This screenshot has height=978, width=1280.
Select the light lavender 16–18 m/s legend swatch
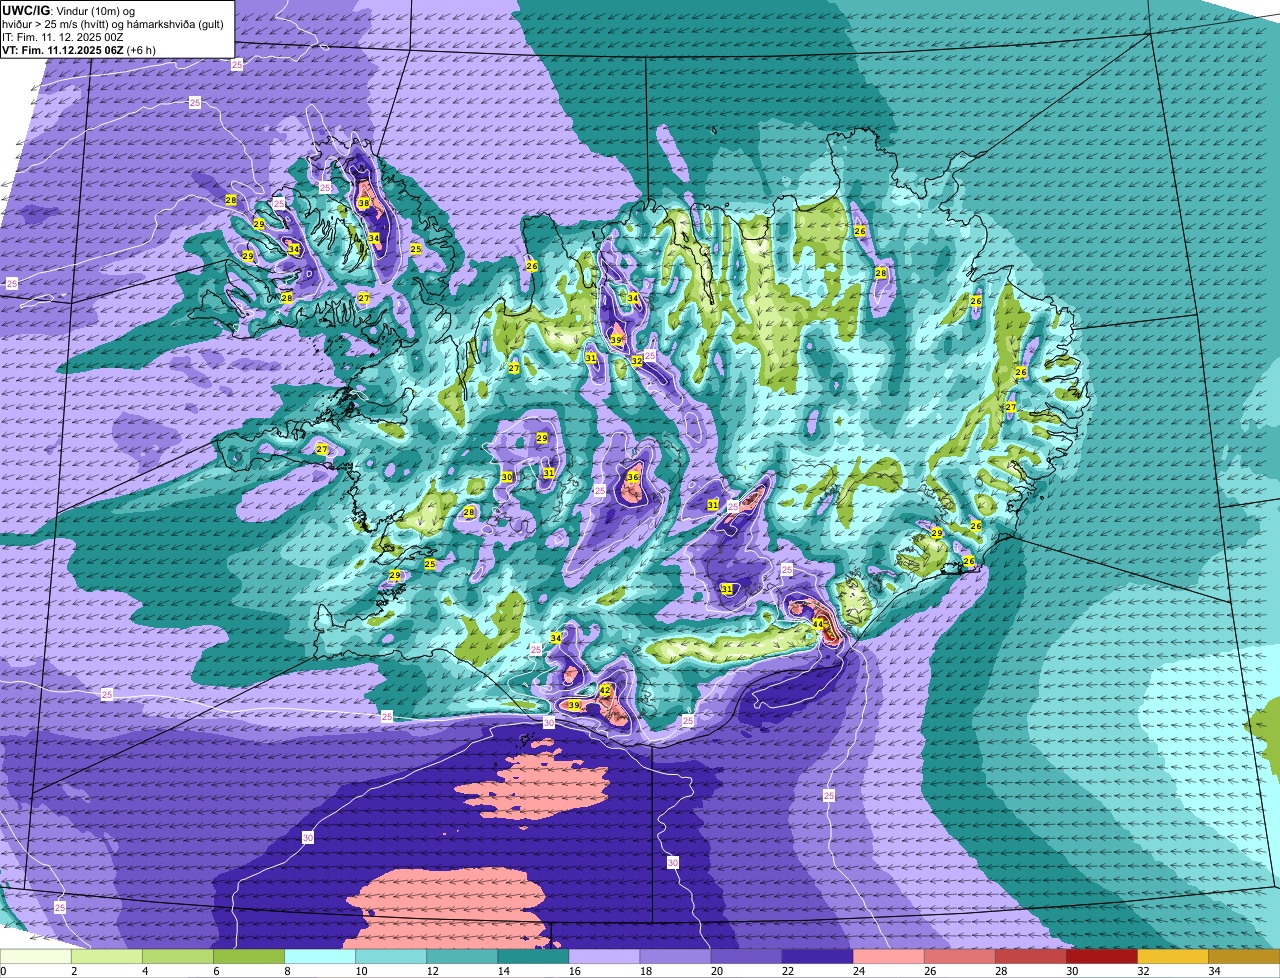(x=604, y=956)
